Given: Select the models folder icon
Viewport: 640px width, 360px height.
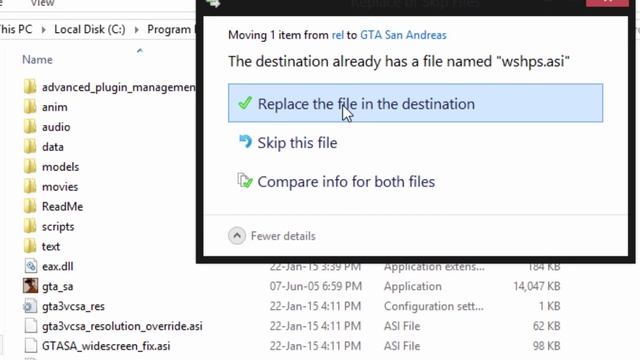Looking at the screenshot, I should tap(30, 167).
